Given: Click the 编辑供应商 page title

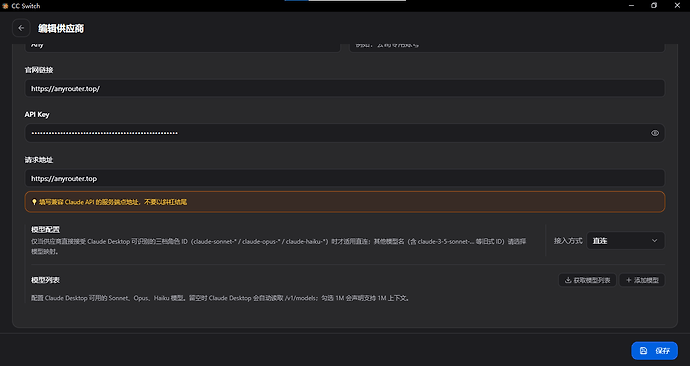Looking at the screenshot, I should click(x=61, y=28).
